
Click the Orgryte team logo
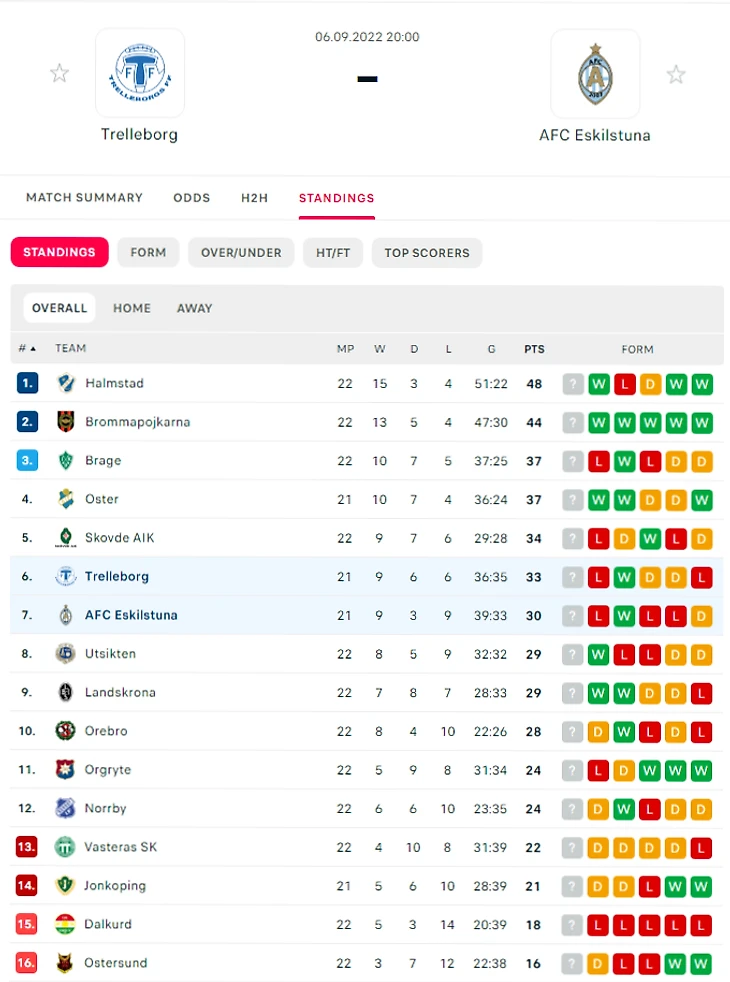point(65,770)
